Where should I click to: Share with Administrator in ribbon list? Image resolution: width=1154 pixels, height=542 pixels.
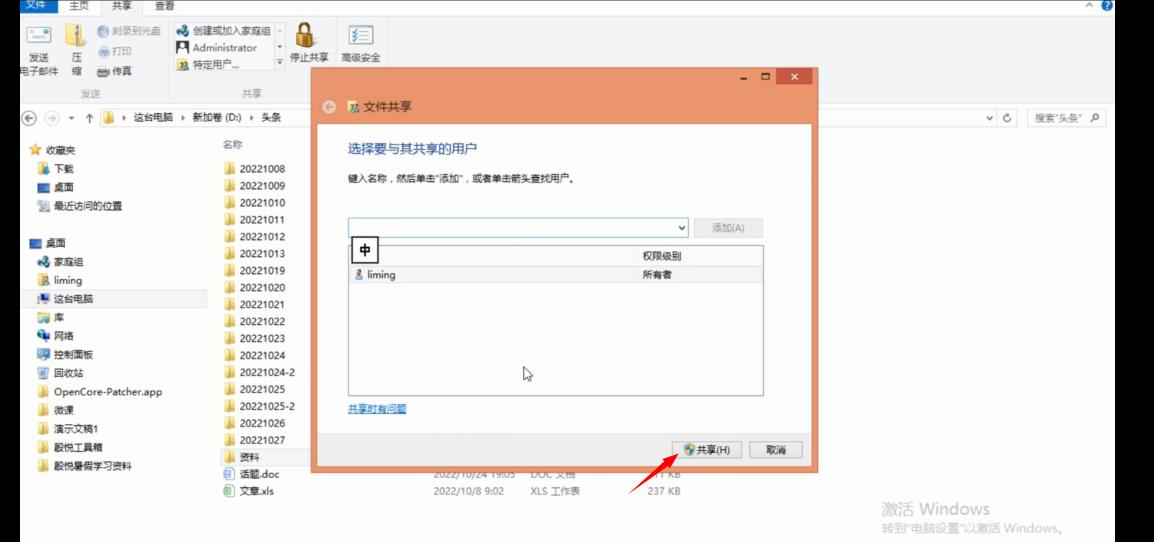click(x=217, y=48)
